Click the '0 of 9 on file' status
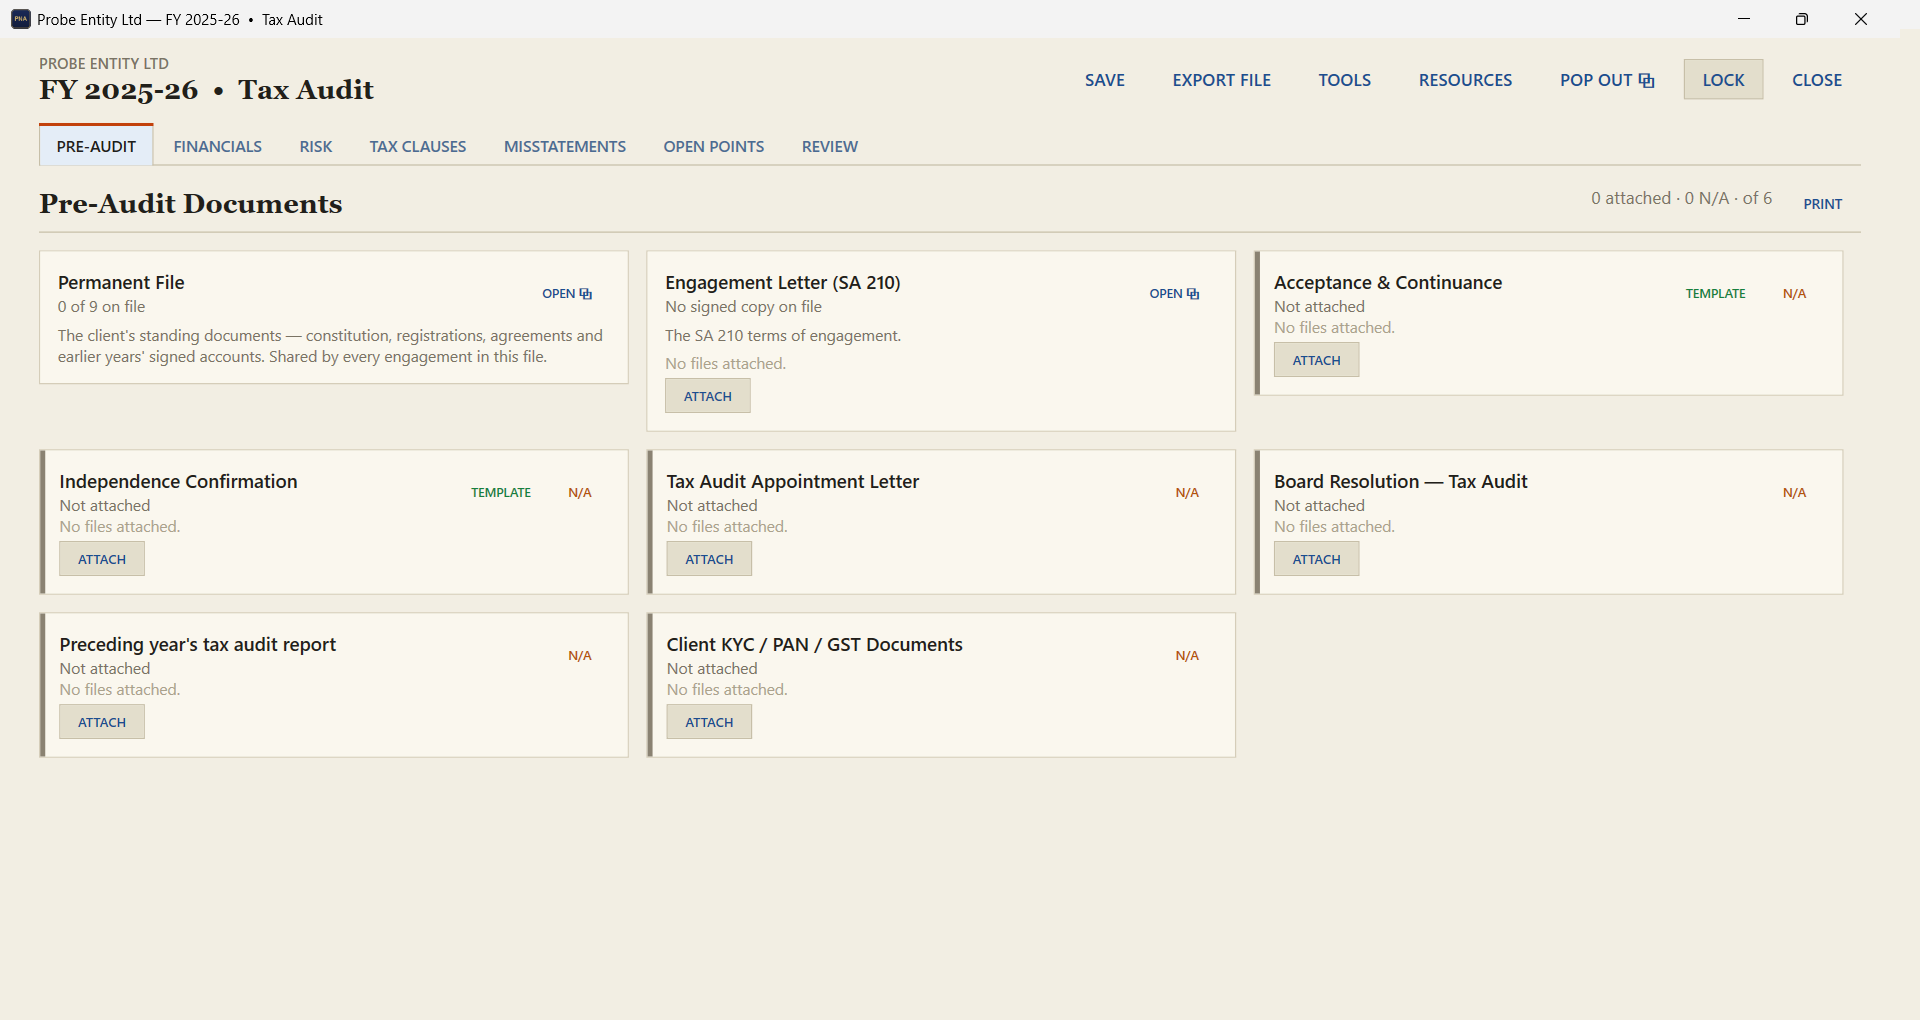 (101, 307)
